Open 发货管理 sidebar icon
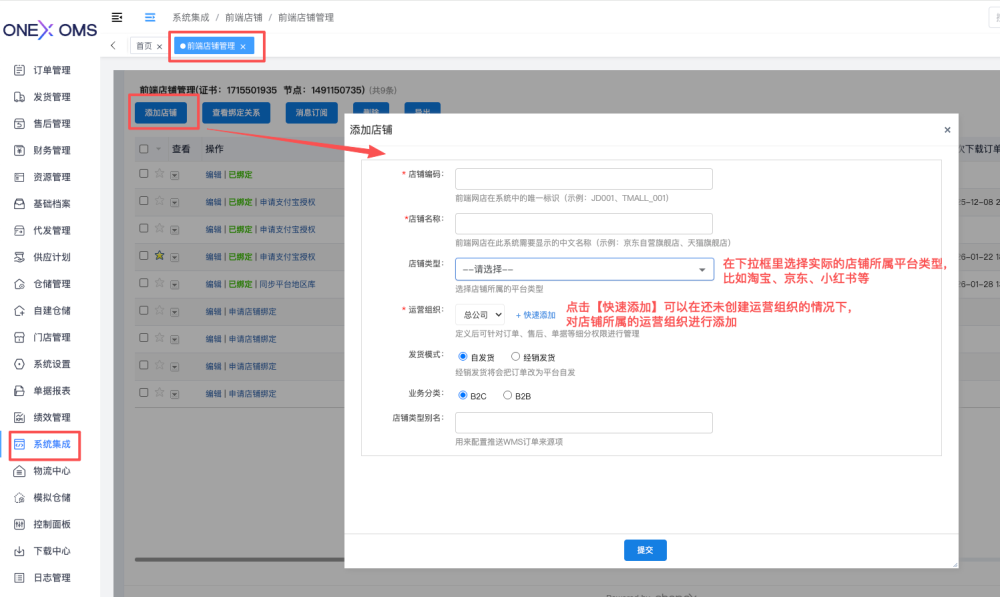The width and height of the screenshot is (1000, 597). (19, 97)
